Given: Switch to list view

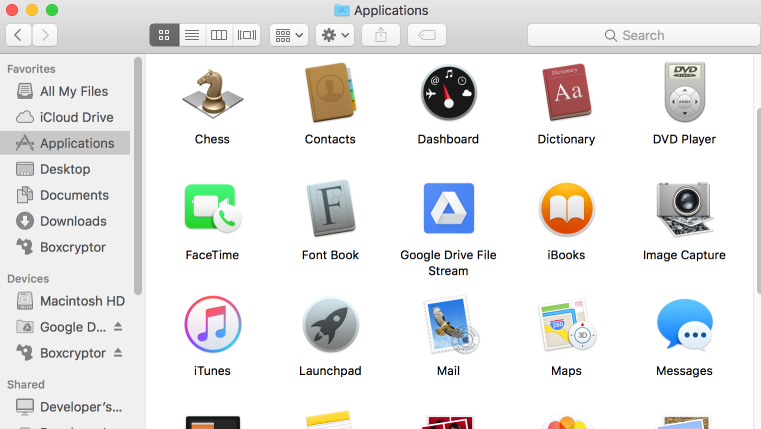Looking at the screenshot, I should [x=192, y=35].
